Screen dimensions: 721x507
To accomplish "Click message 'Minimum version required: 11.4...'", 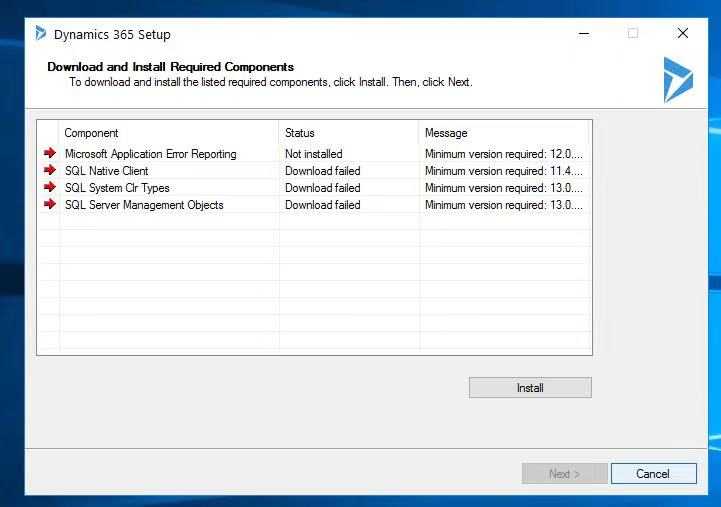I will 504,171.
